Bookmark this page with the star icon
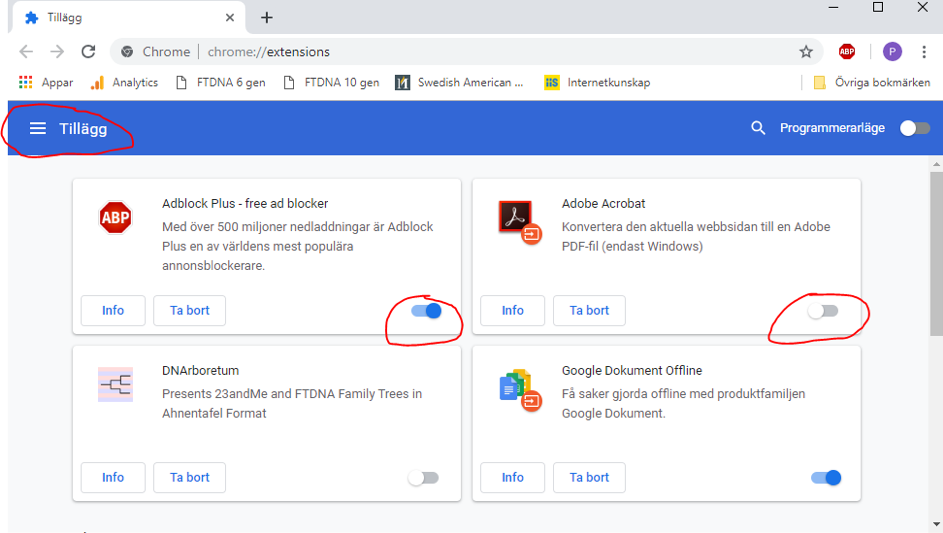The image size is (943, 533). coord(806,52)
